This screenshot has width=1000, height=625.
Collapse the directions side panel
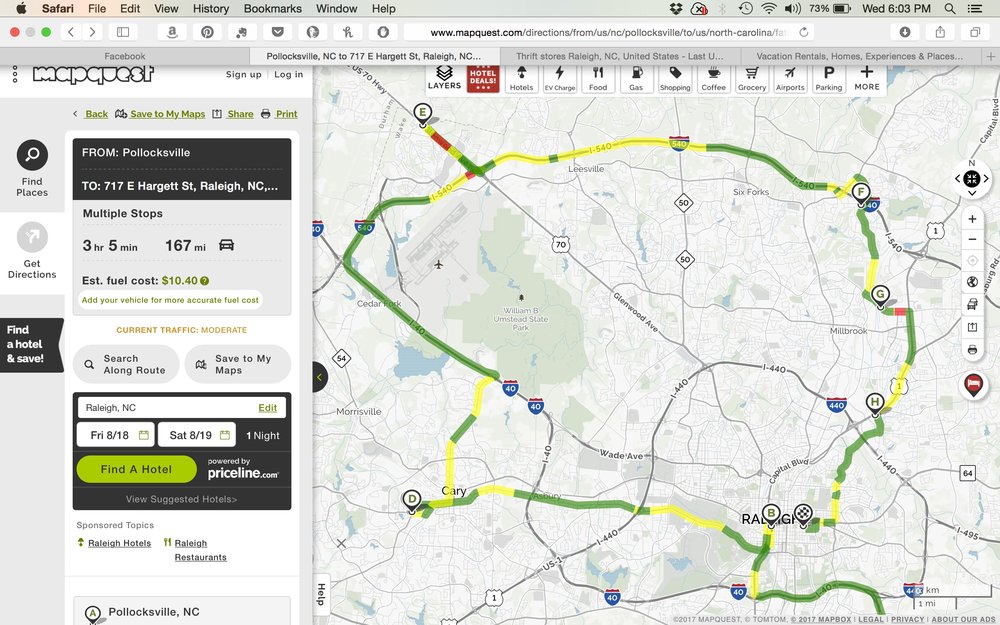point(320,377)
